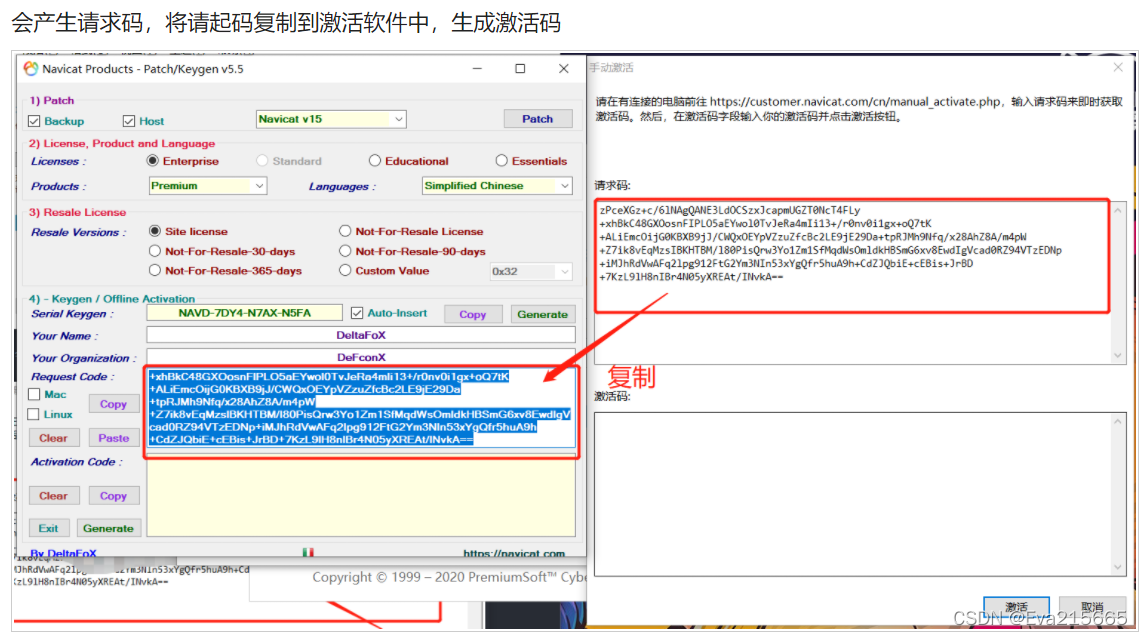Select the Custom Value radio button
This screenshot has height=635, width=1143.
[345, 270]
